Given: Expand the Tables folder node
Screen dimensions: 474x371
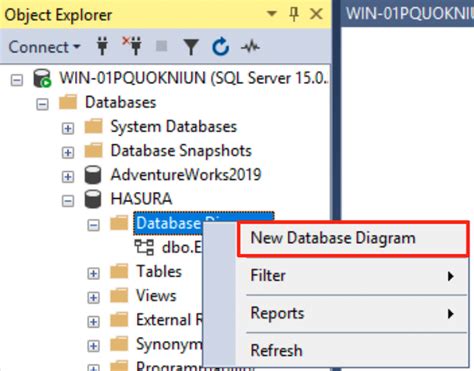Looking at the screenshot, I should pyautogui.click(x=94, y=273).
